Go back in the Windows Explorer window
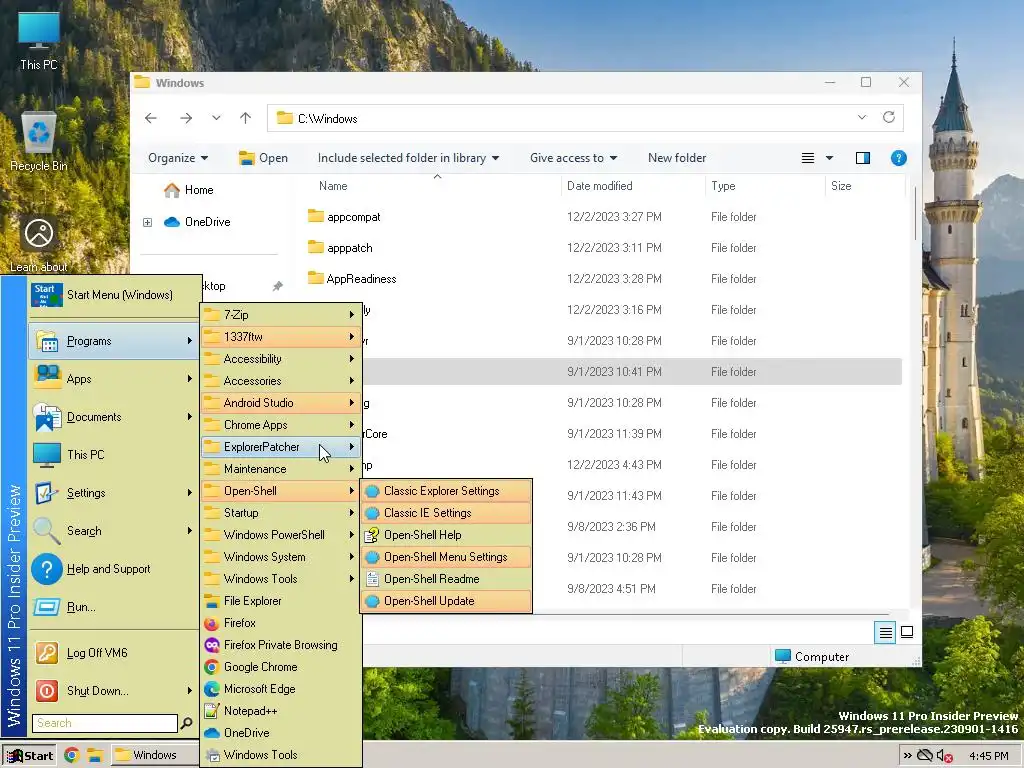1024x768 pixels. coord(151,118)
